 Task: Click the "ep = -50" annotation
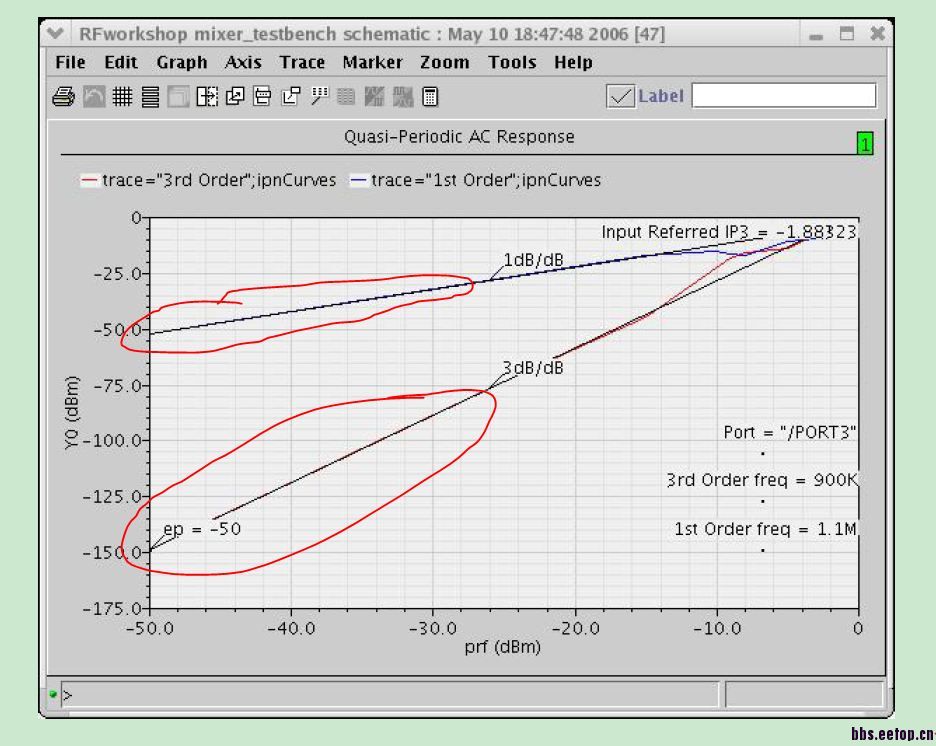coord(202,529)
